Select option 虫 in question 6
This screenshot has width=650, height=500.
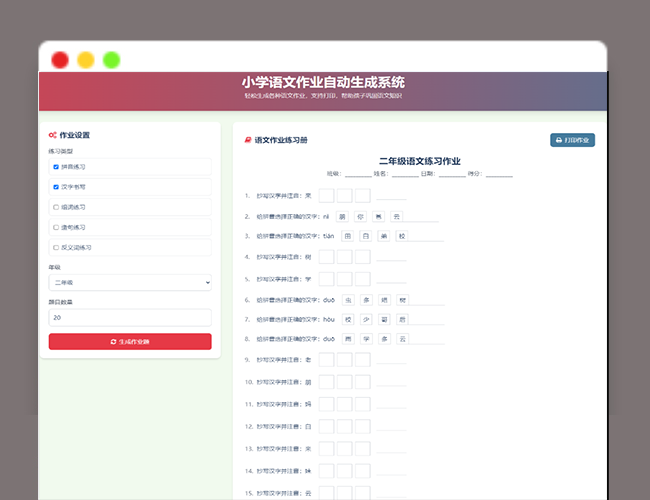[348, 300]
